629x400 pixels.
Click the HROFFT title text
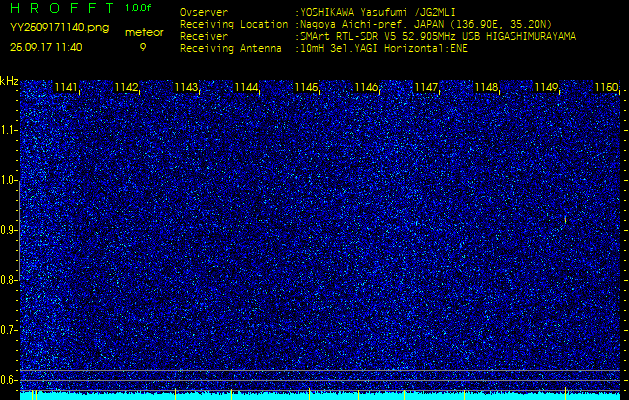63,8
